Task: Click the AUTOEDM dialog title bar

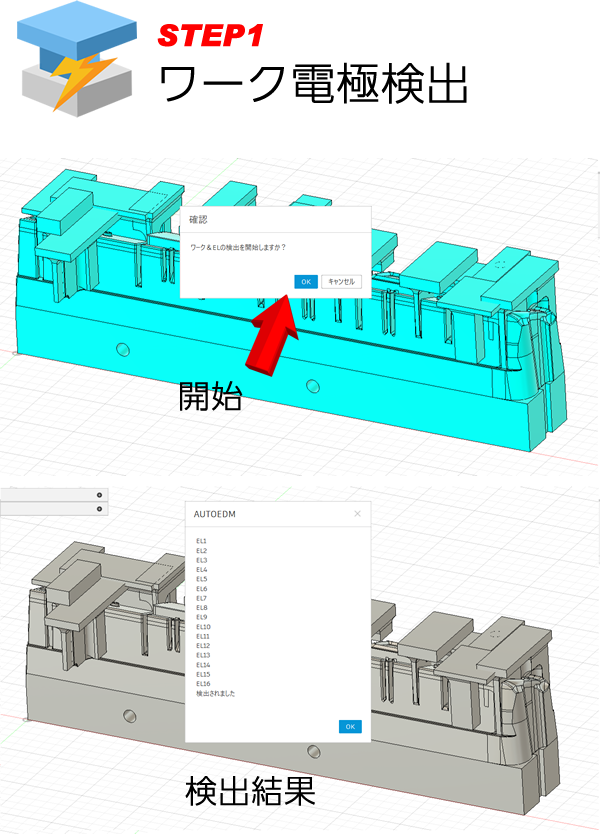Action: pyautogui.click(x=260, y=514)
